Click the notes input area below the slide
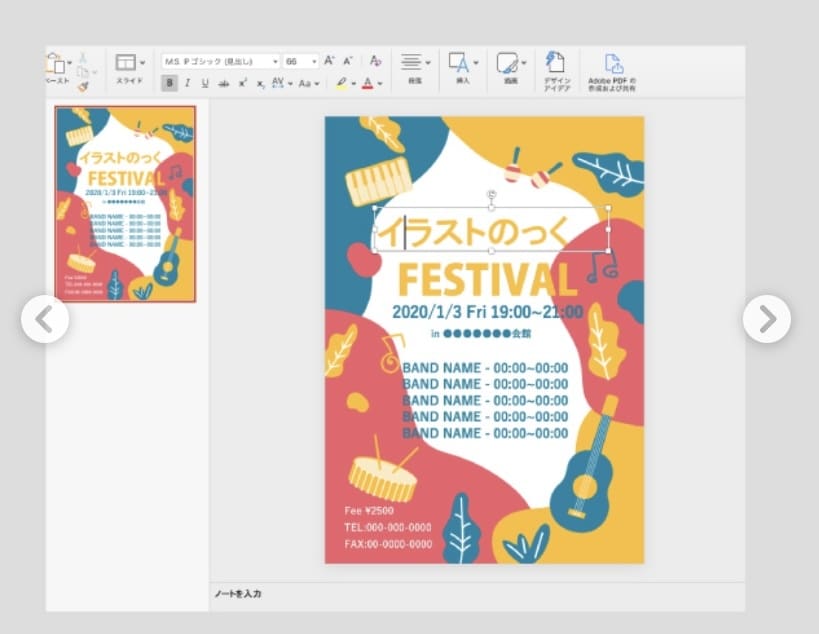Screen dimensions: 819x634 477,594
